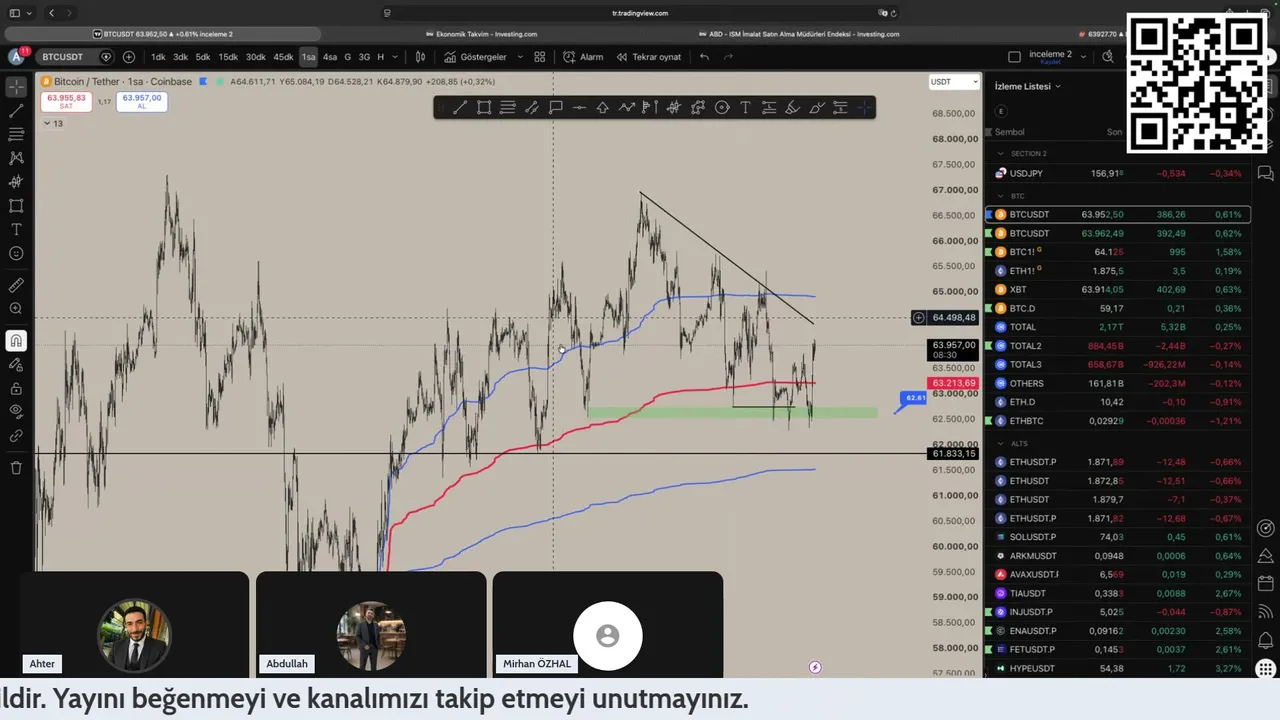The height and width of the screenshot is (720, 1280).
Task: Switch to BTCUSDT inceleme 2 browser tab
Action: [x=165, y=34]
